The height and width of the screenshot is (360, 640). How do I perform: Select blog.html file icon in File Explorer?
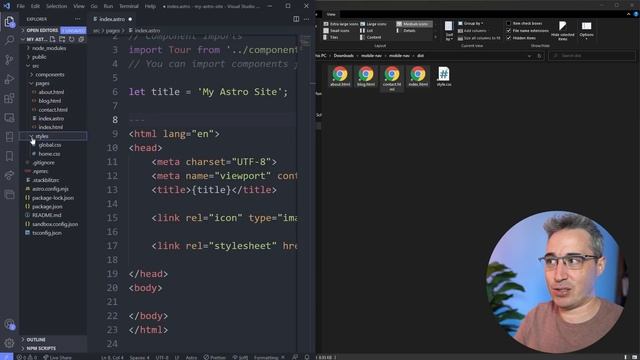pos(366,76)
